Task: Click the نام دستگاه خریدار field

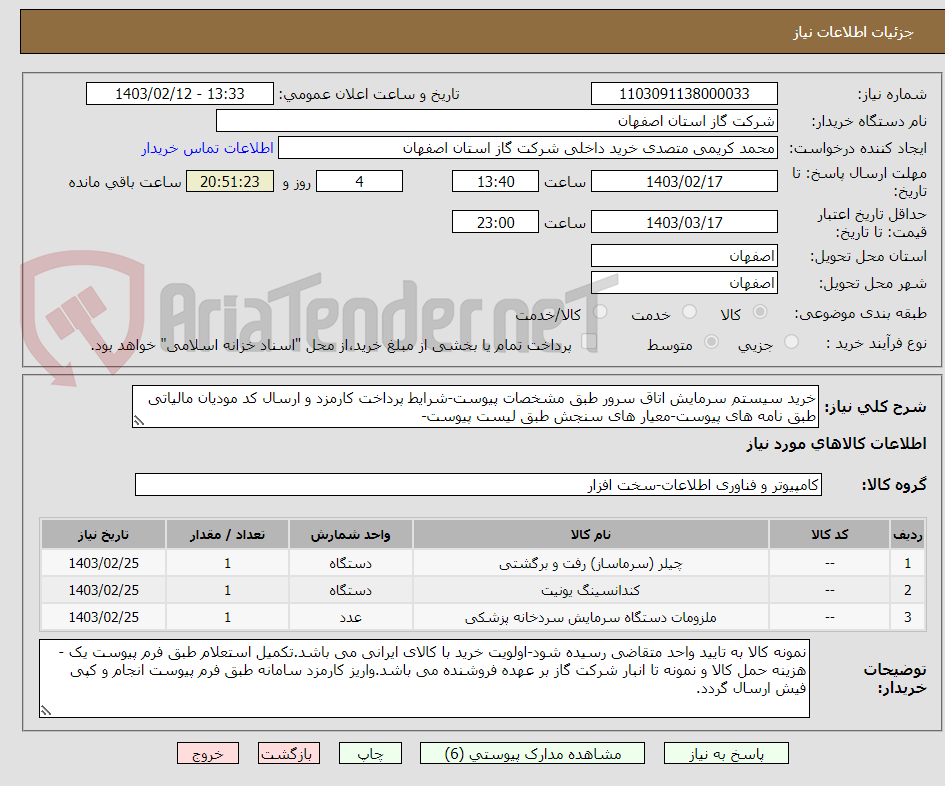Action: (x=497, y=121)
